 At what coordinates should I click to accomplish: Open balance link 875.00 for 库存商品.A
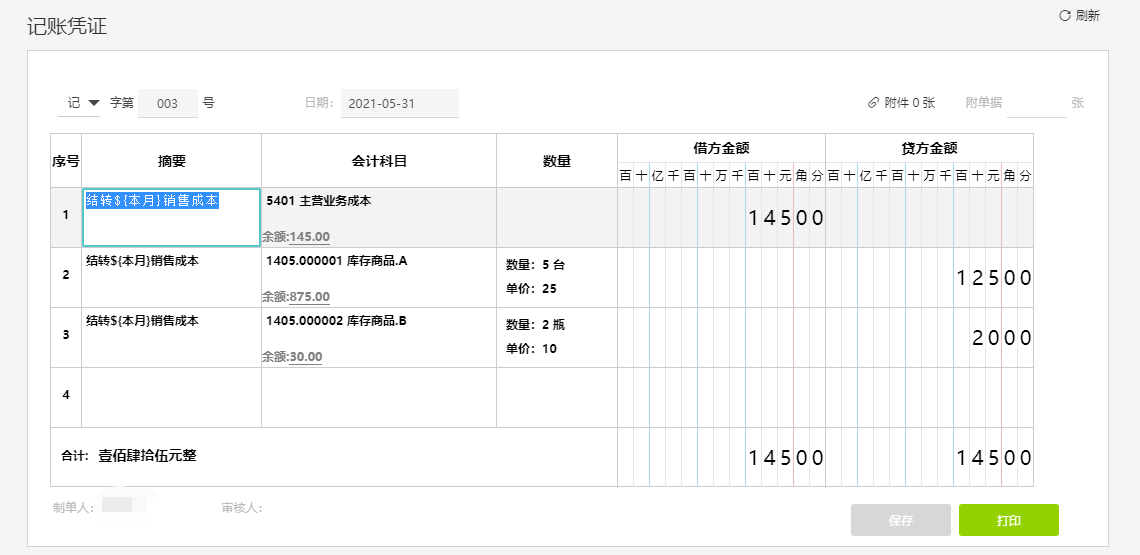click(x=309, y=297)
